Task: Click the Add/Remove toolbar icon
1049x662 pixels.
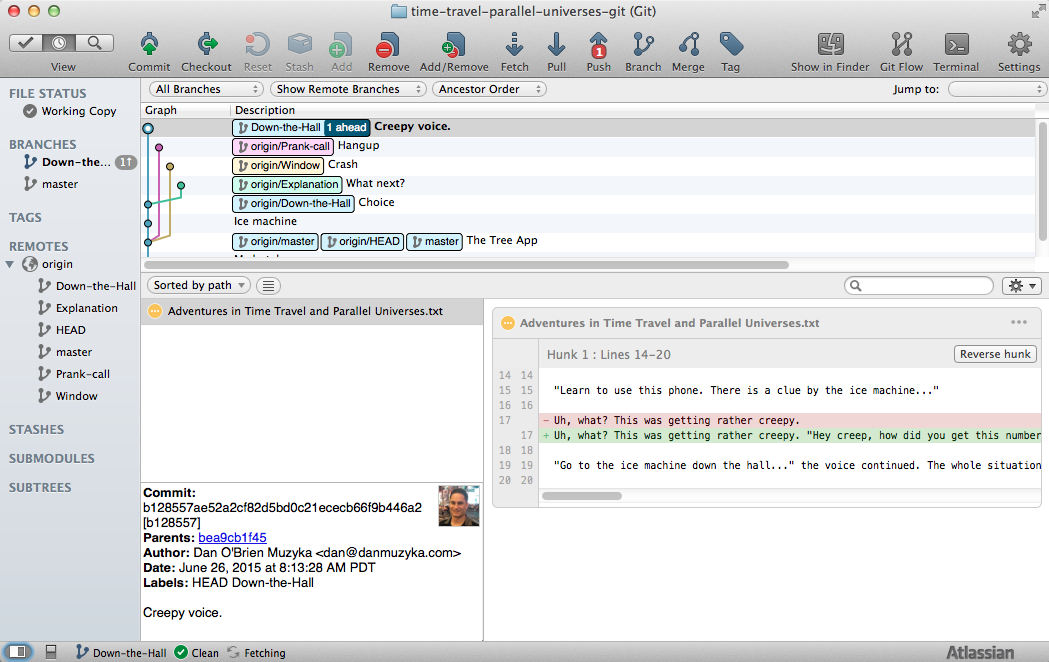Action: click(454, 45)
